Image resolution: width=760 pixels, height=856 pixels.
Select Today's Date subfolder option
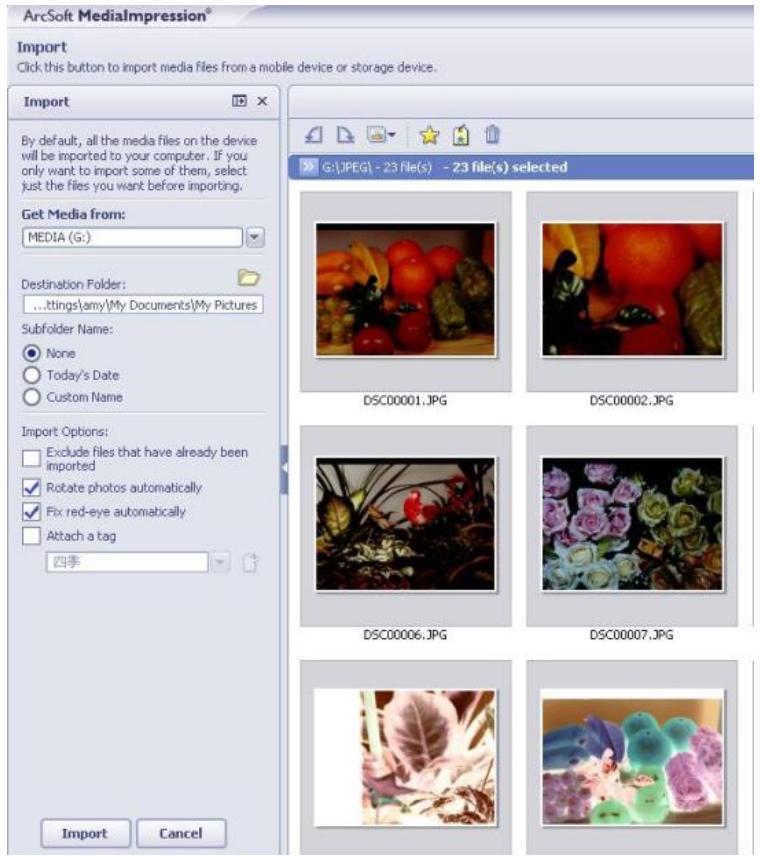32,375
